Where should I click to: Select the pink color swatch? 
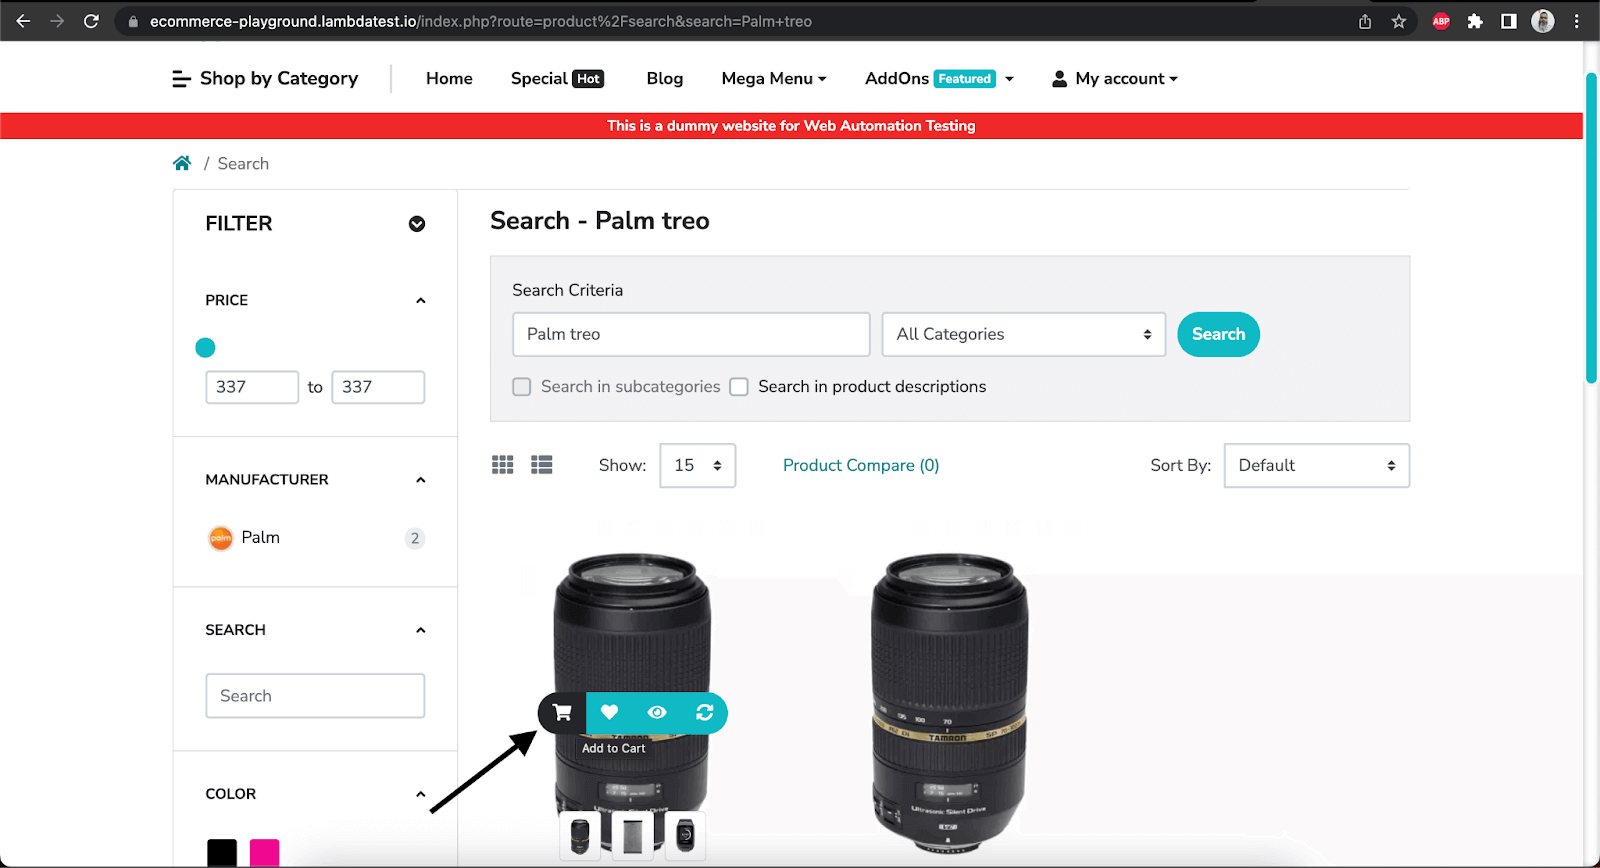tap(265, 852)
